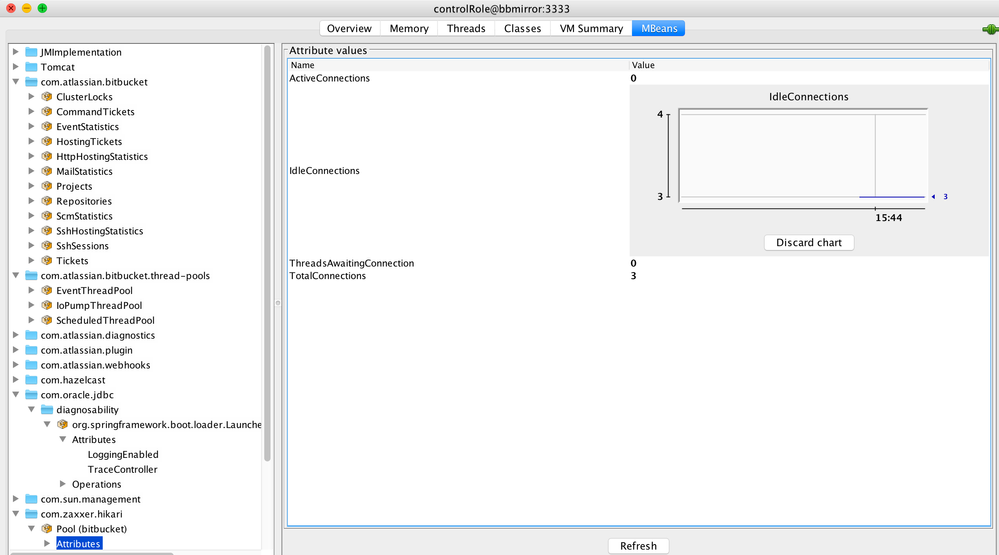
Task: Click the SshHostingStatistics MBean icon
Action: click(47, 231)
